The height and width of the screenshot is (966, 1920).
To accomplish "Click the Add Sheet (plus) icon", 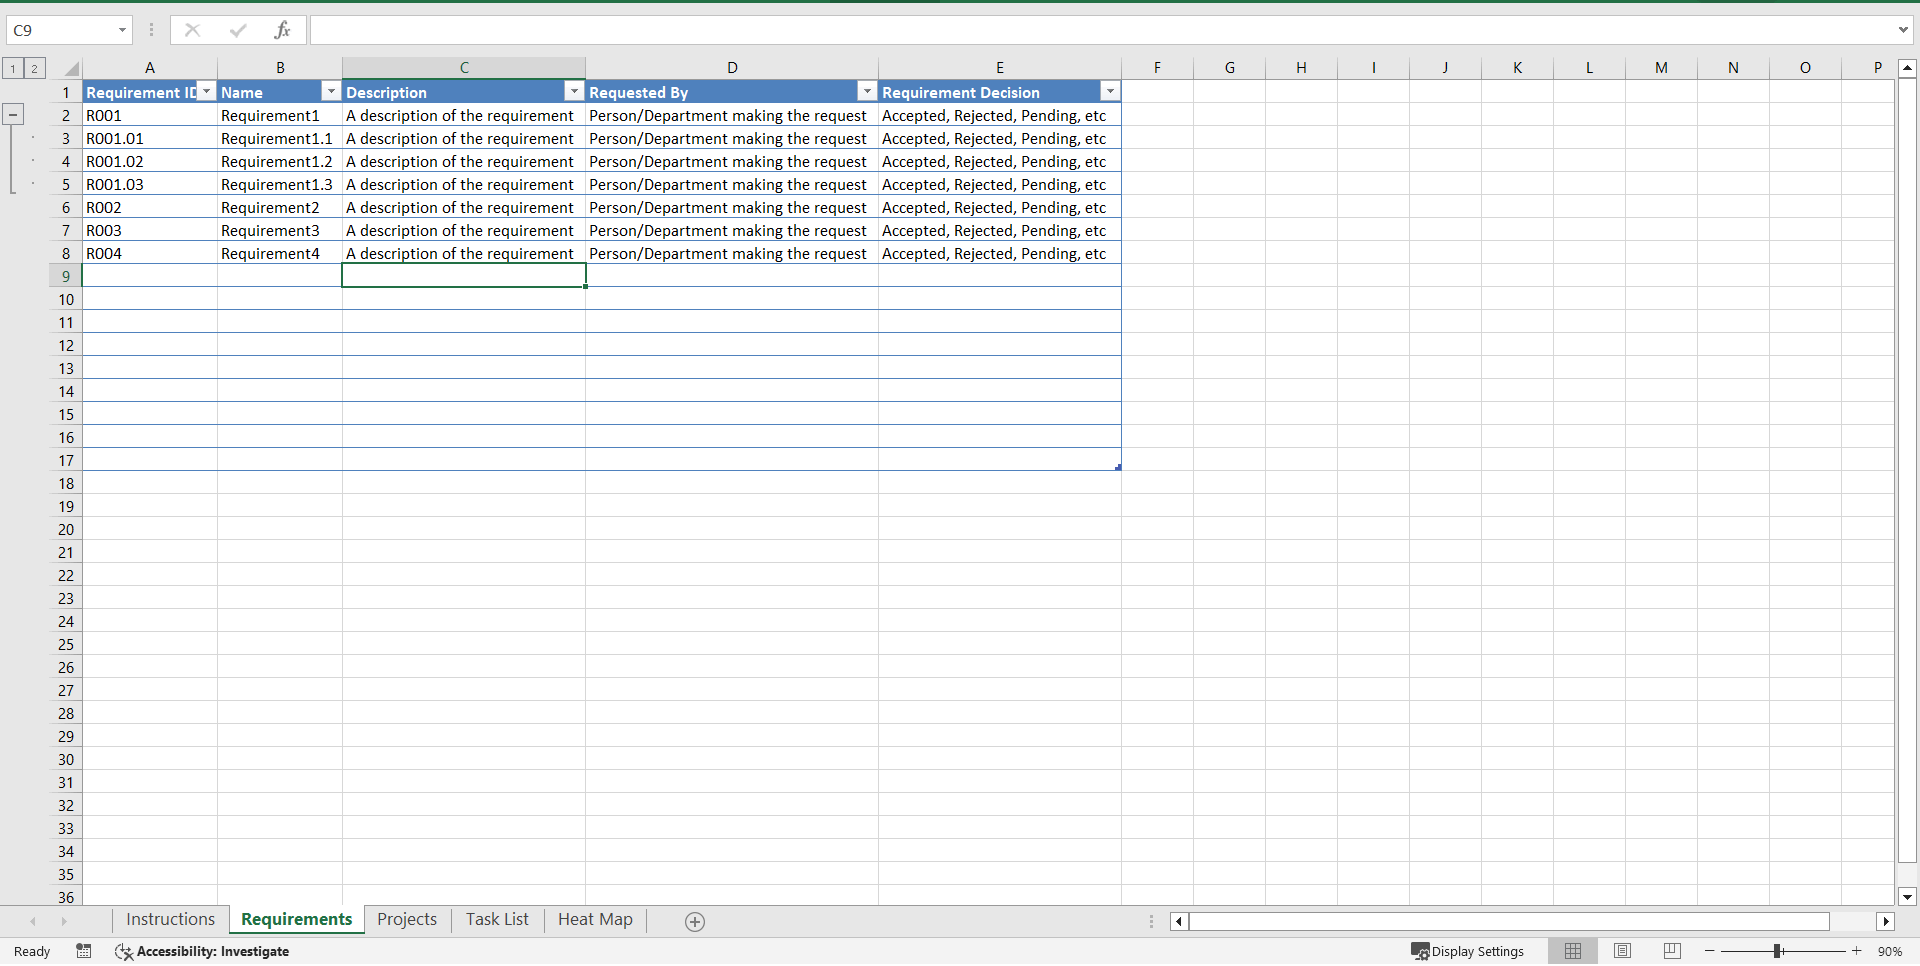I will pyautogui.click(x=694, y=921).
